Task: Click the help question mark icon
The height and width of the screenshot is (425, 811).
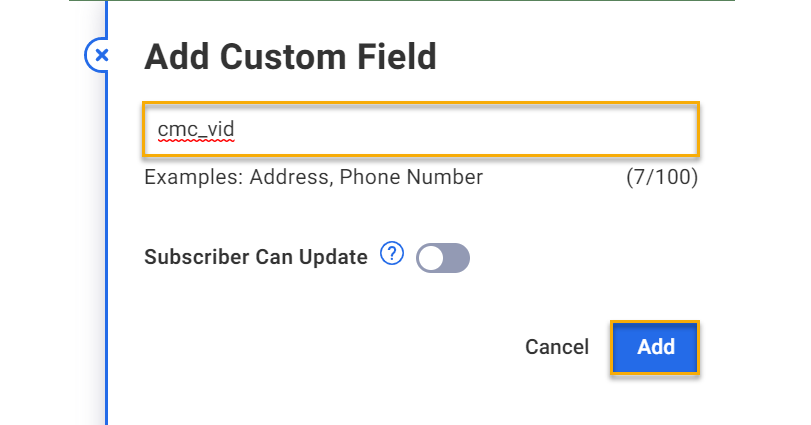Action: [x=392, y=256]
